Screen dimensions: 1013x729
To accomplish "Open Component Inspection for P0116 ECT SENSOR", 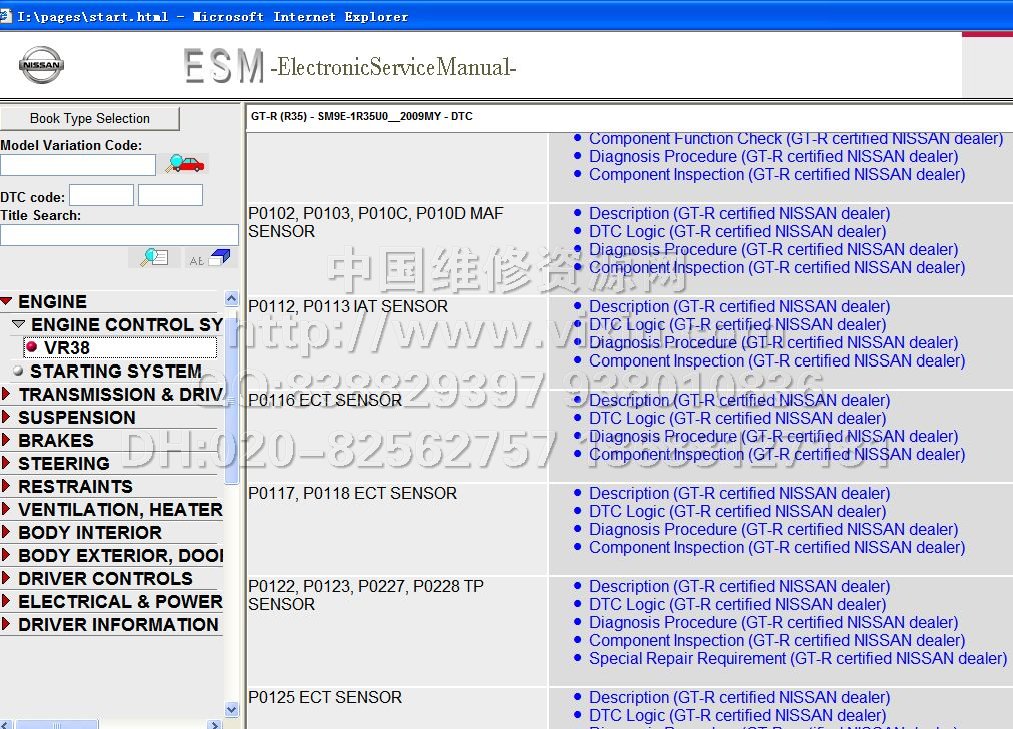I will coord(777,454).
